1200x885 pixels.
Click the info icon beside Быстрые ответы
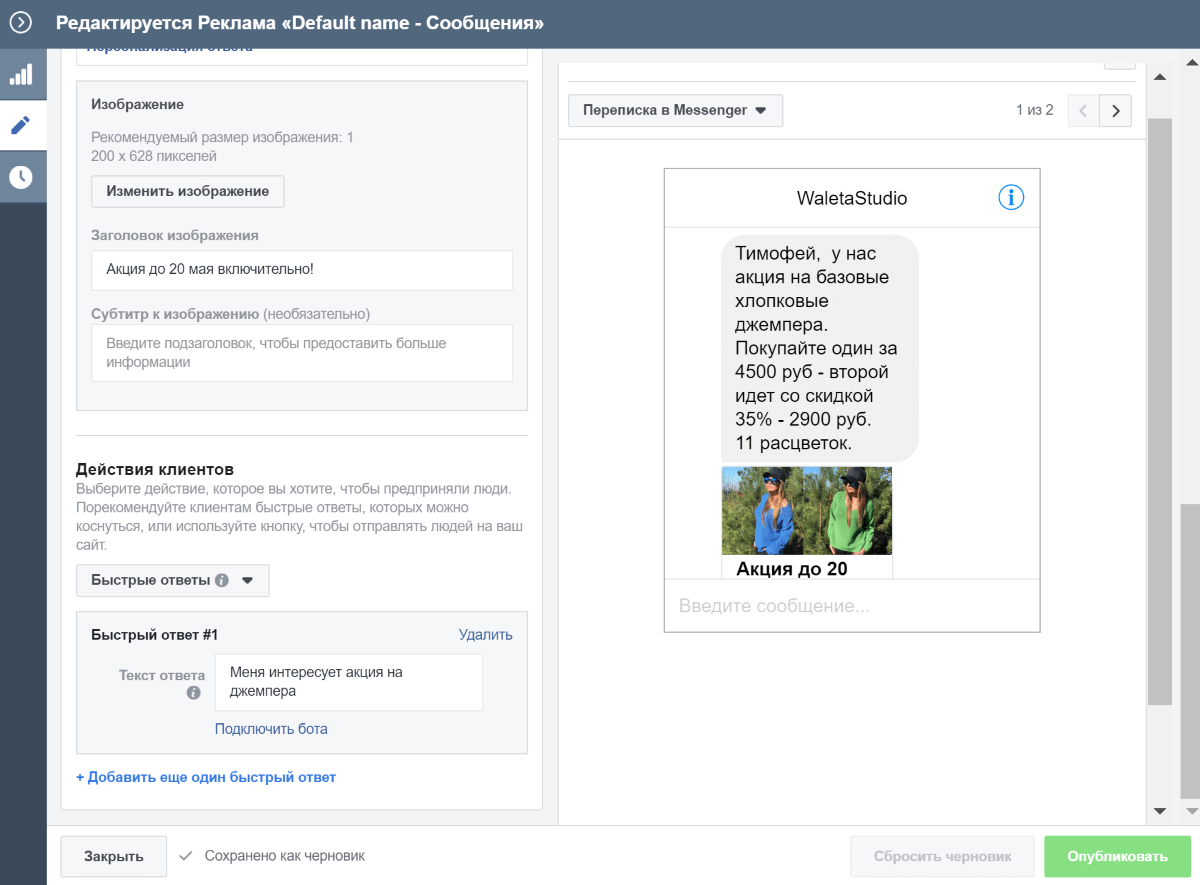[x=222, y=580]
